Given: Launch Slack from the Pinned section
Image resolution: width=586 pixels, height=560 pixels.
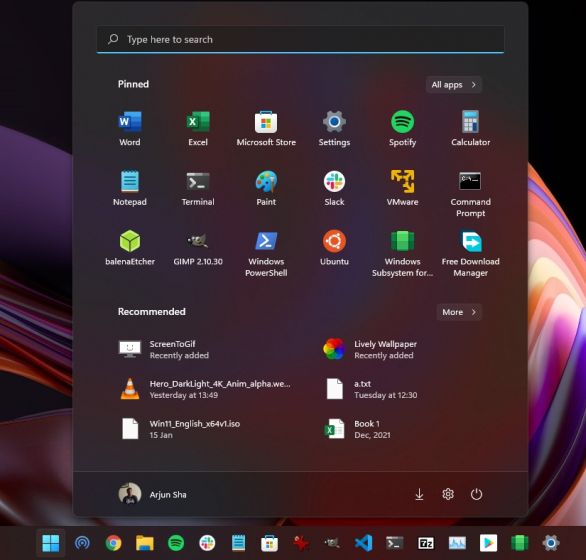Looking at the screenshot, I should 334,188.
